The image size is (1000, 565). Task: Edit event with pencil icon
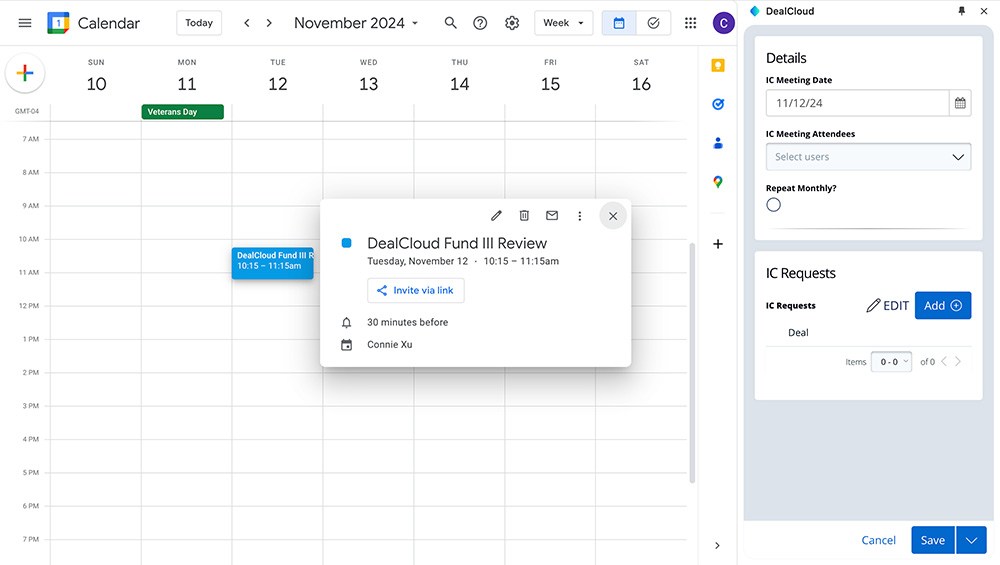496,216
